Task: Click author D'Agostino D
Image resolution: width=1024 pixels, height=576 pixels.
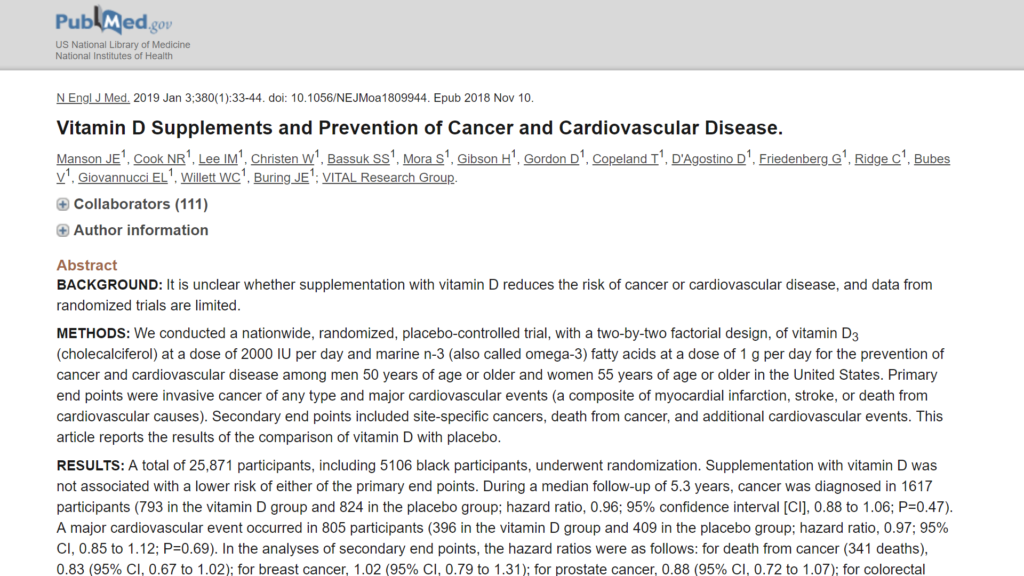Action: (x=708, y=160)
